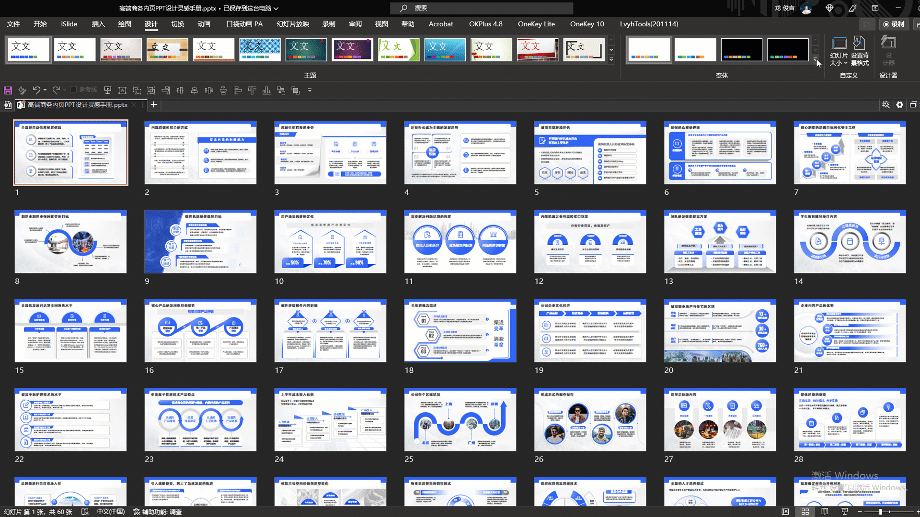The width and height of the screenshot is (920, 517).
Task: Click the format painter icon beside Save
Action: coord(22,90)
